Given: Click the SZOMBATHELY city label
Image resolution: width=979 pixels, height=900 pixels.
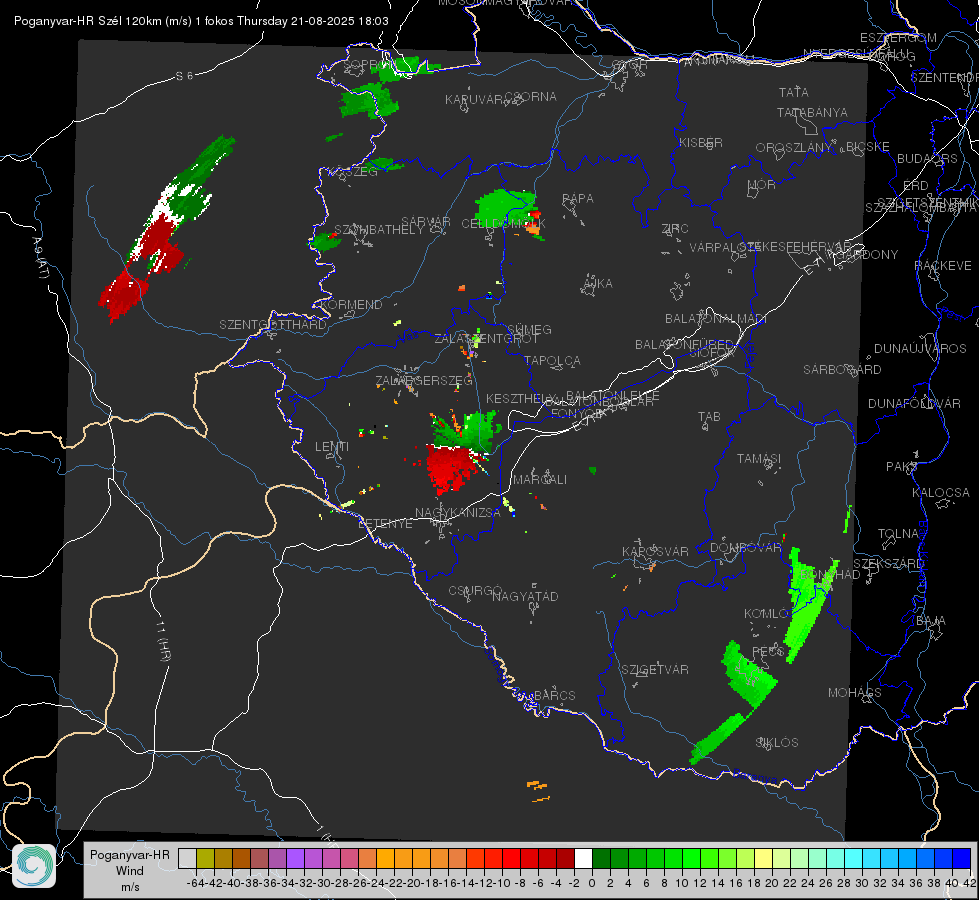Looking at the screenshot, I should click(x=378, y=230).
